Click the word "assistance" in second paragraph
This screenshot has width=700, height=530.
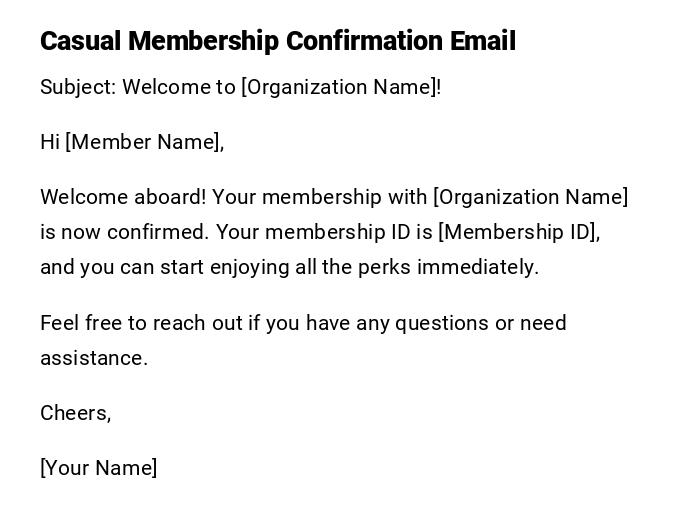tap(92, 358)
